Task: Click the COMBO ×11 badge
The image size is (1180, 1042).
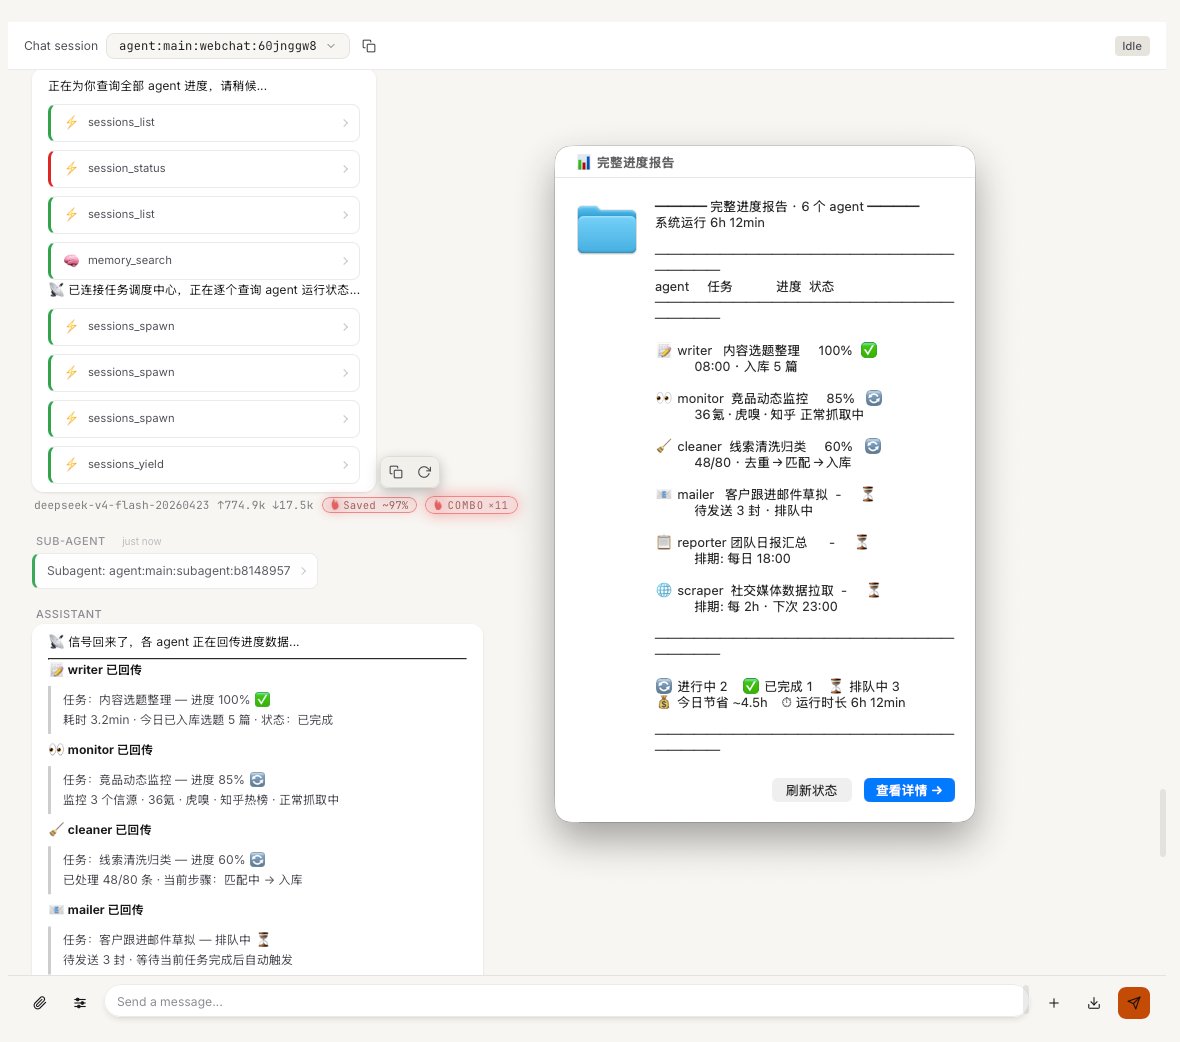Action: click(x=471, y=505)
